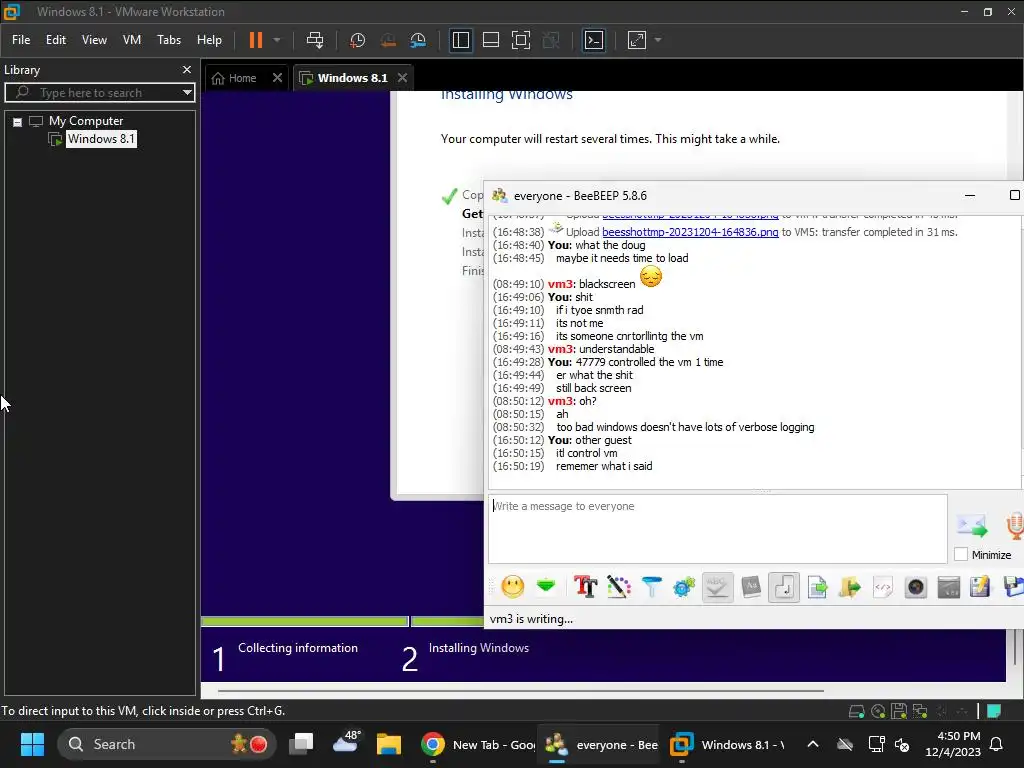Toggle the spell checking ABC icon

[x=717, y=587]
